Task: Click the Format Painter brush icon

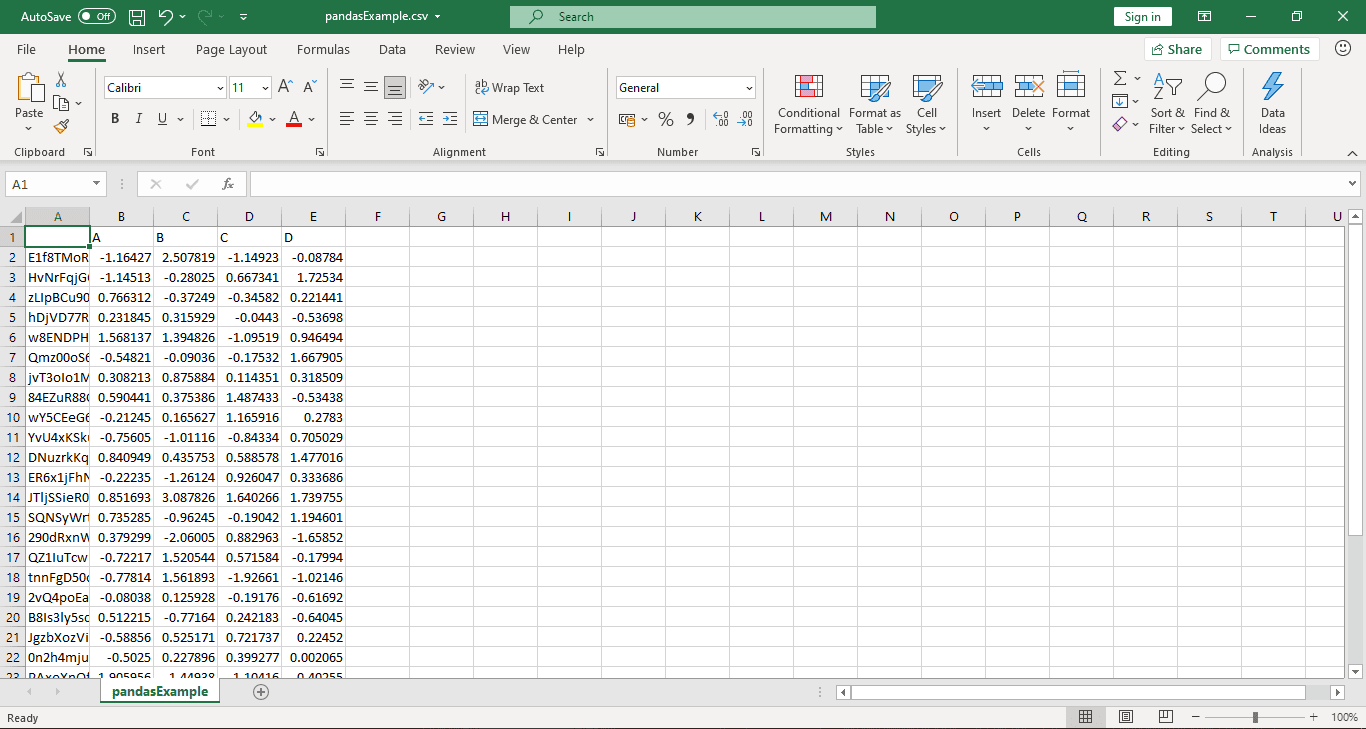Action: (x=61, y=127)
